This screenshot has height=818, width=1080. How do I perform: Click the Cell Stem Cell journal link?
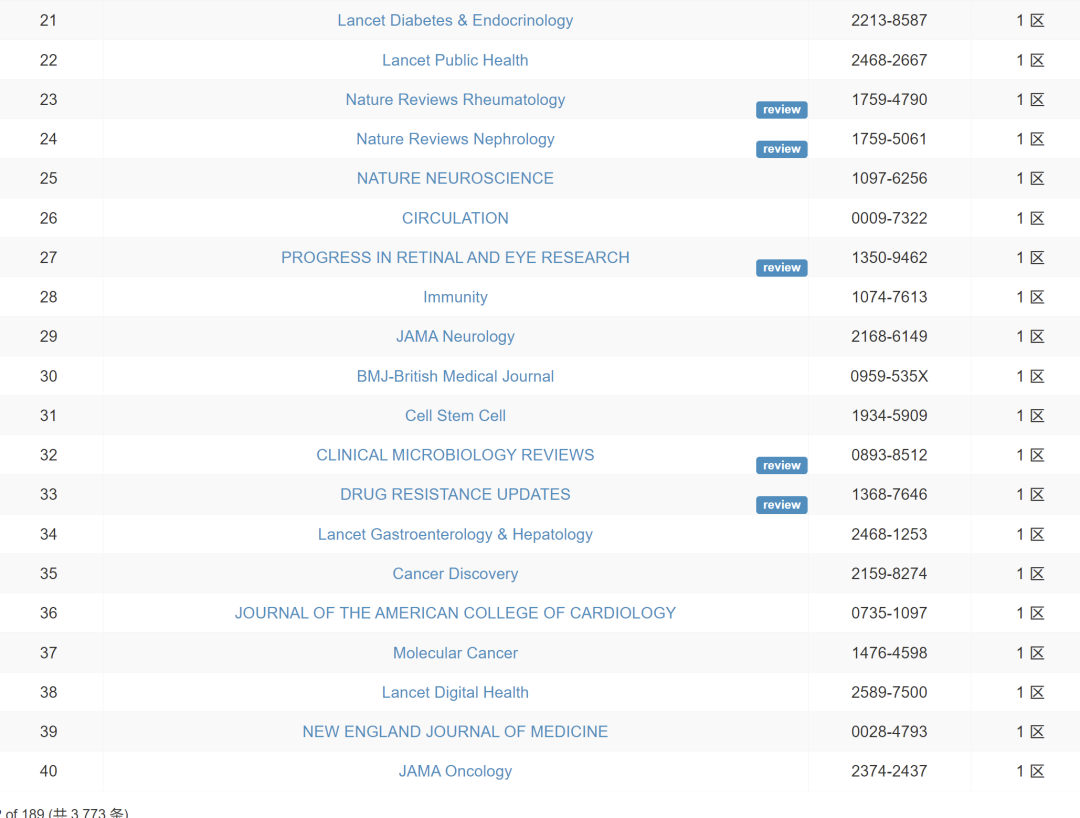[x=455, y=415]
